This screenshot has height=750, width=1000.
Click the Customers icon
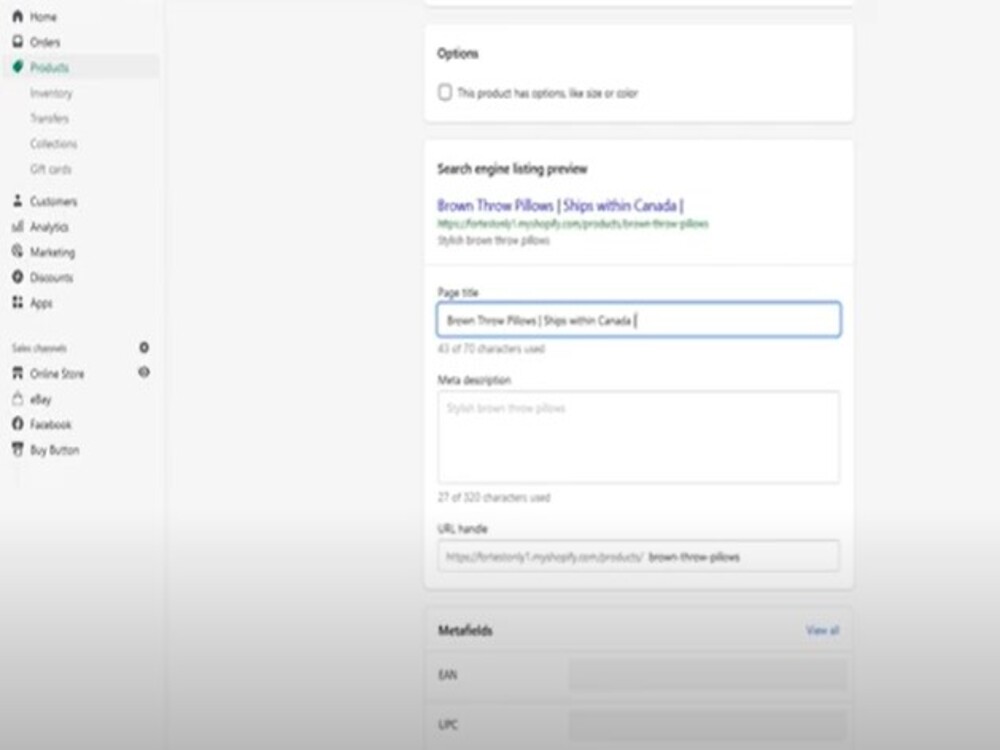click(17, 201)
